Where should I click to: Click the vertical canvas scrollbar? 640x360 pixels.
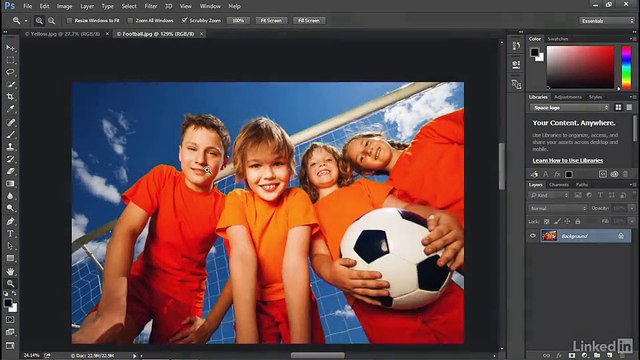point(502,166)
